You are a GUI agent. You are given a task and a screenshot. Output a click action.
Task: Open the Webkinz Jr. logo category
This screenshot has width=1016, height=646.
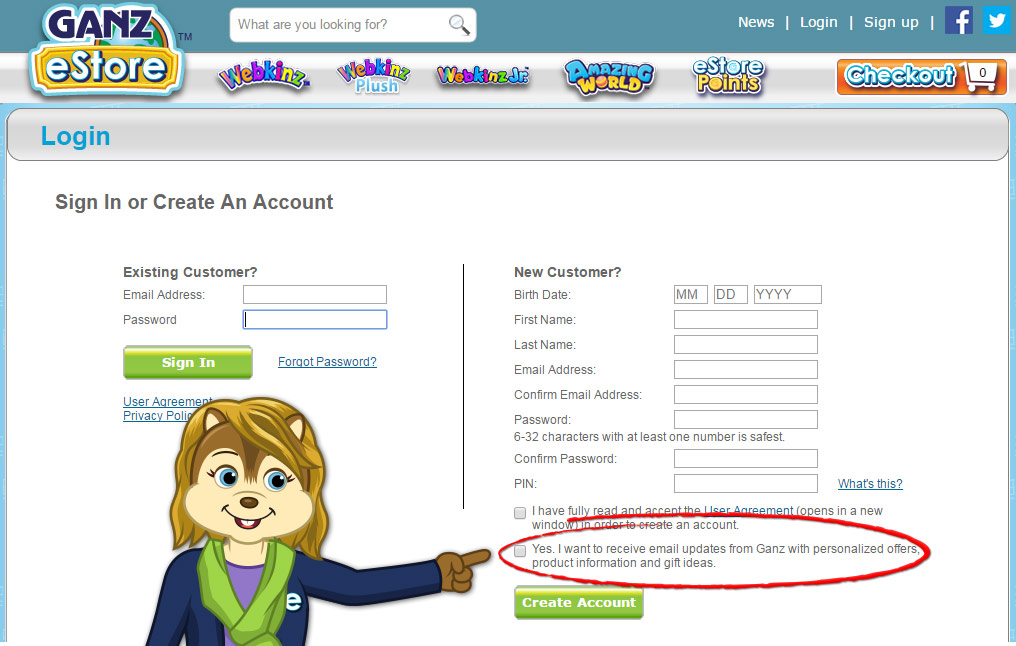tap(483, 76)
